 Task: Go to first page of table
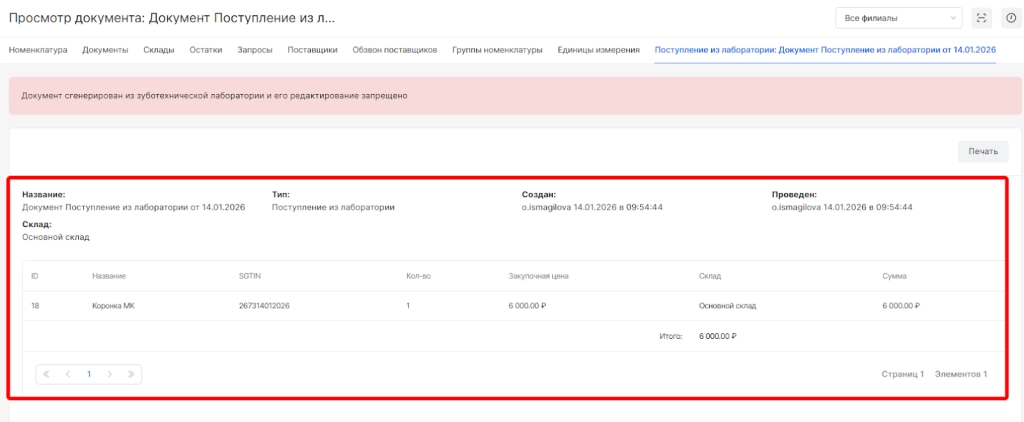tap(47, 374)
